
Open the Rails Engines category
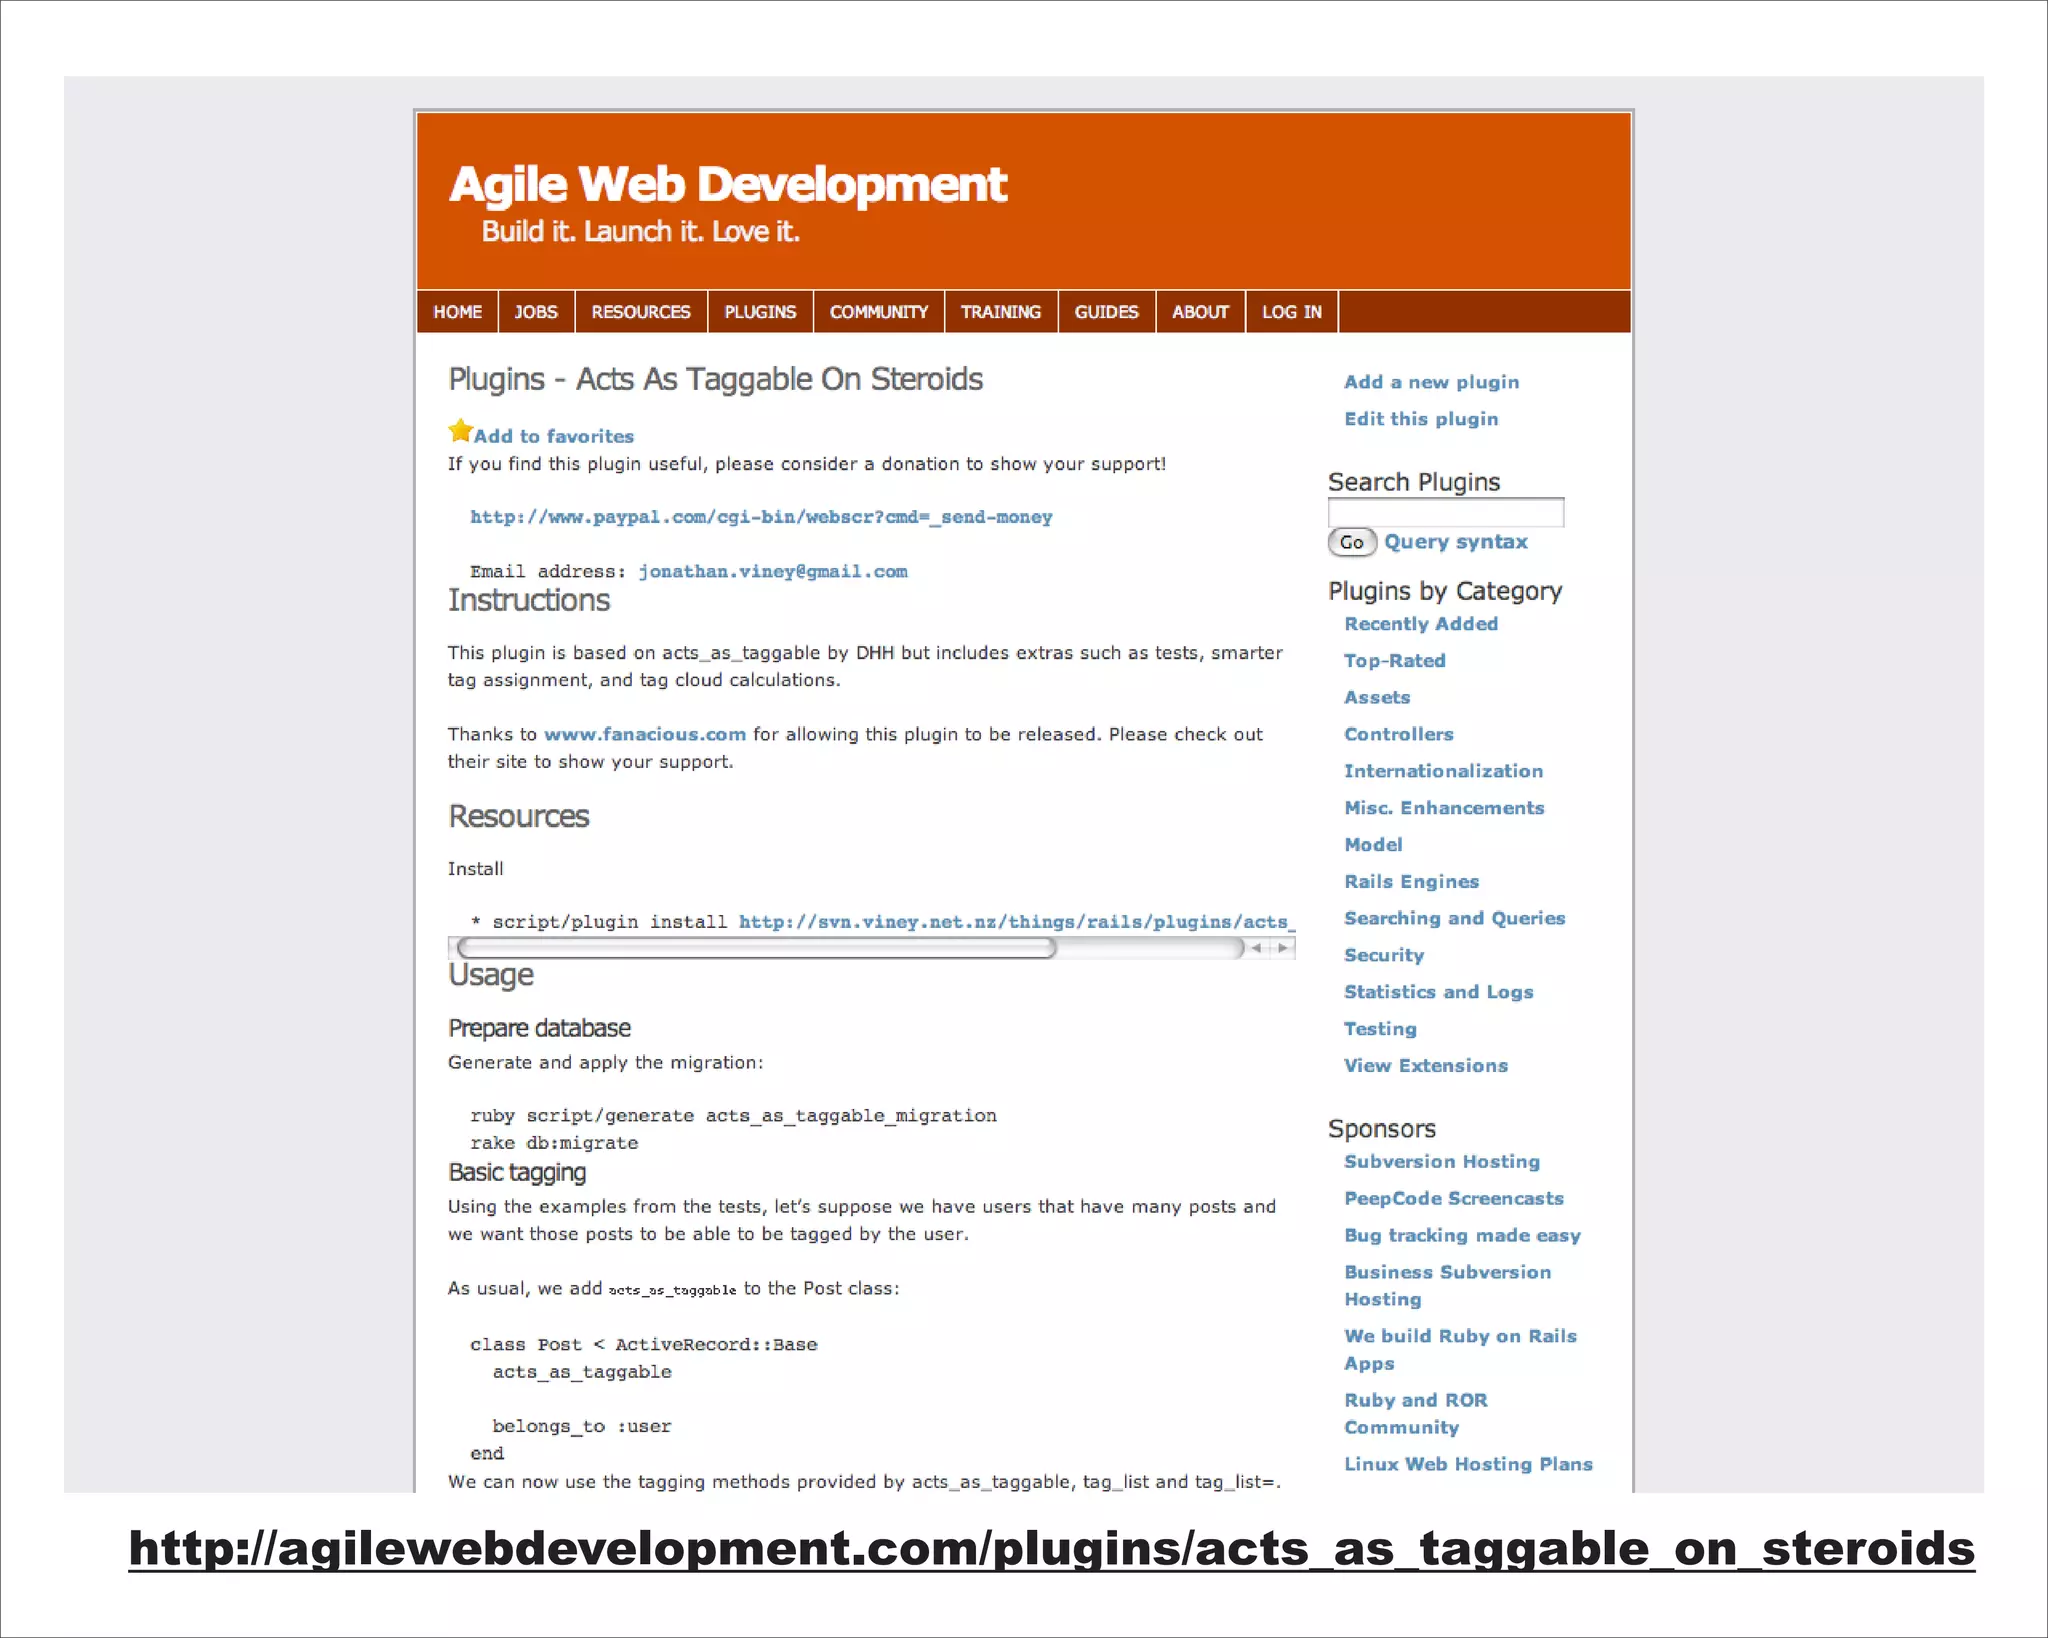pyautogui.click(x=1411, y=882)
